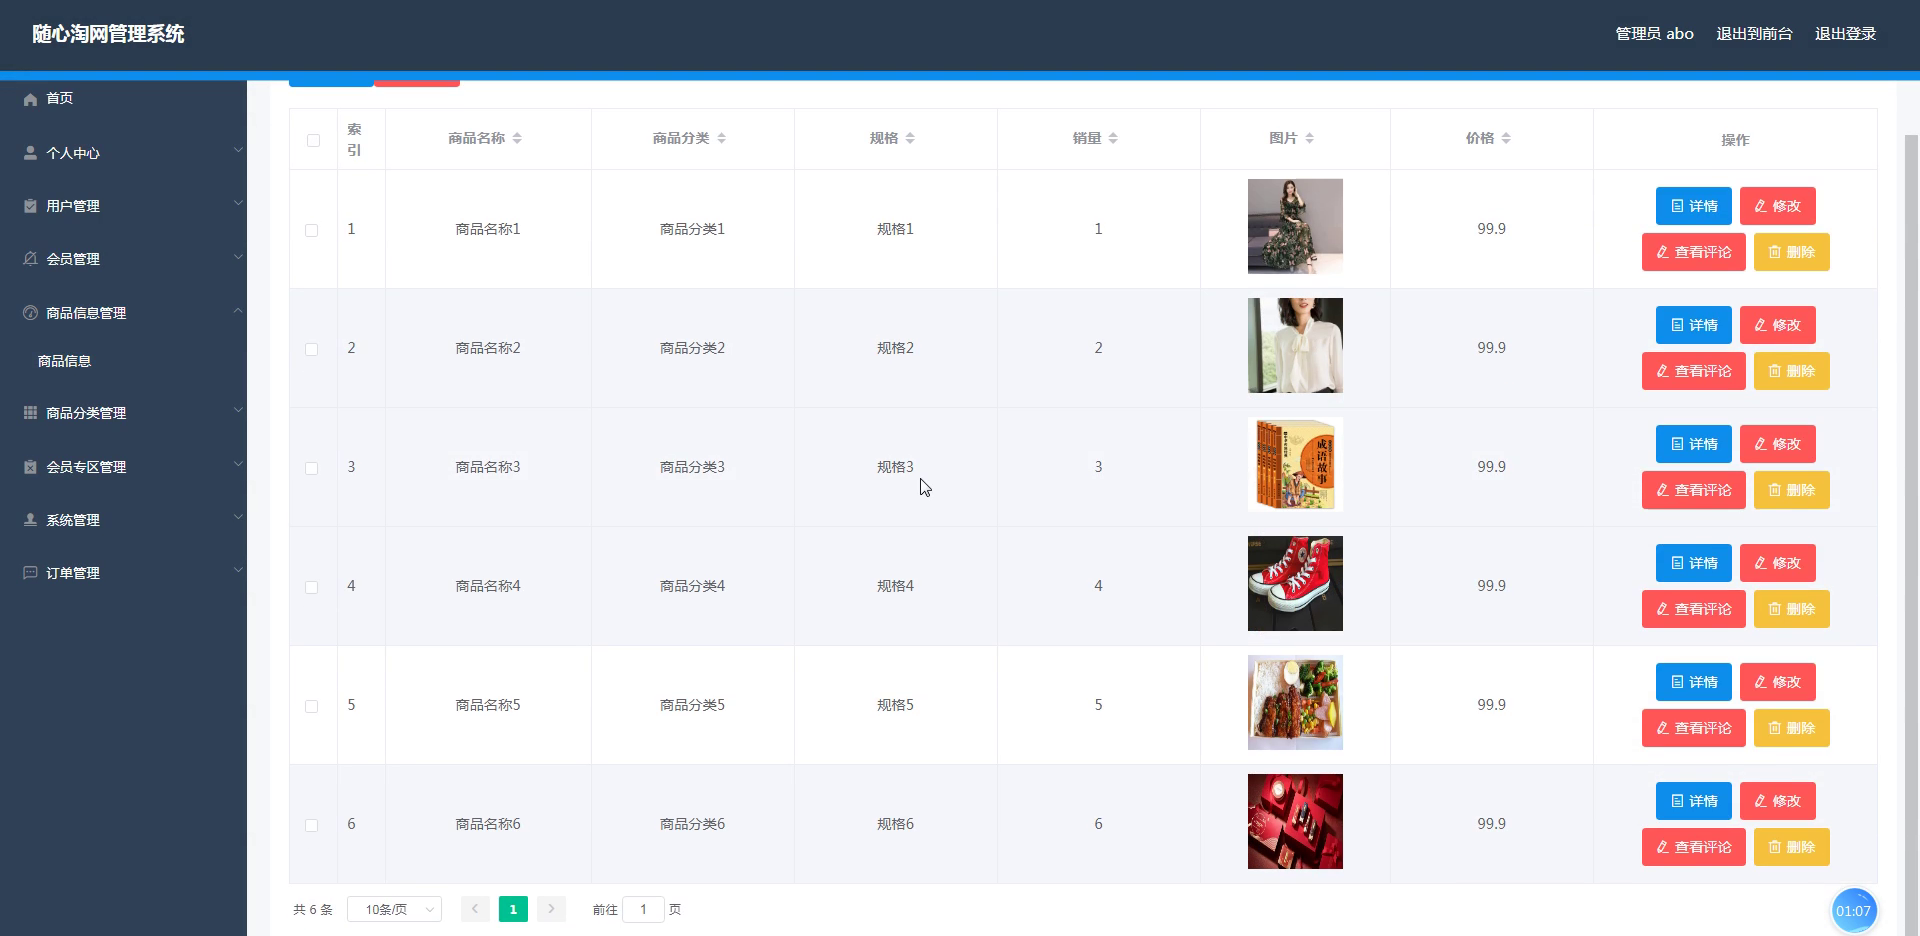Viewport: 1920px width, 936px height.
Task: Expand the 订单管理 menu chevron
Action: point(238,570)
